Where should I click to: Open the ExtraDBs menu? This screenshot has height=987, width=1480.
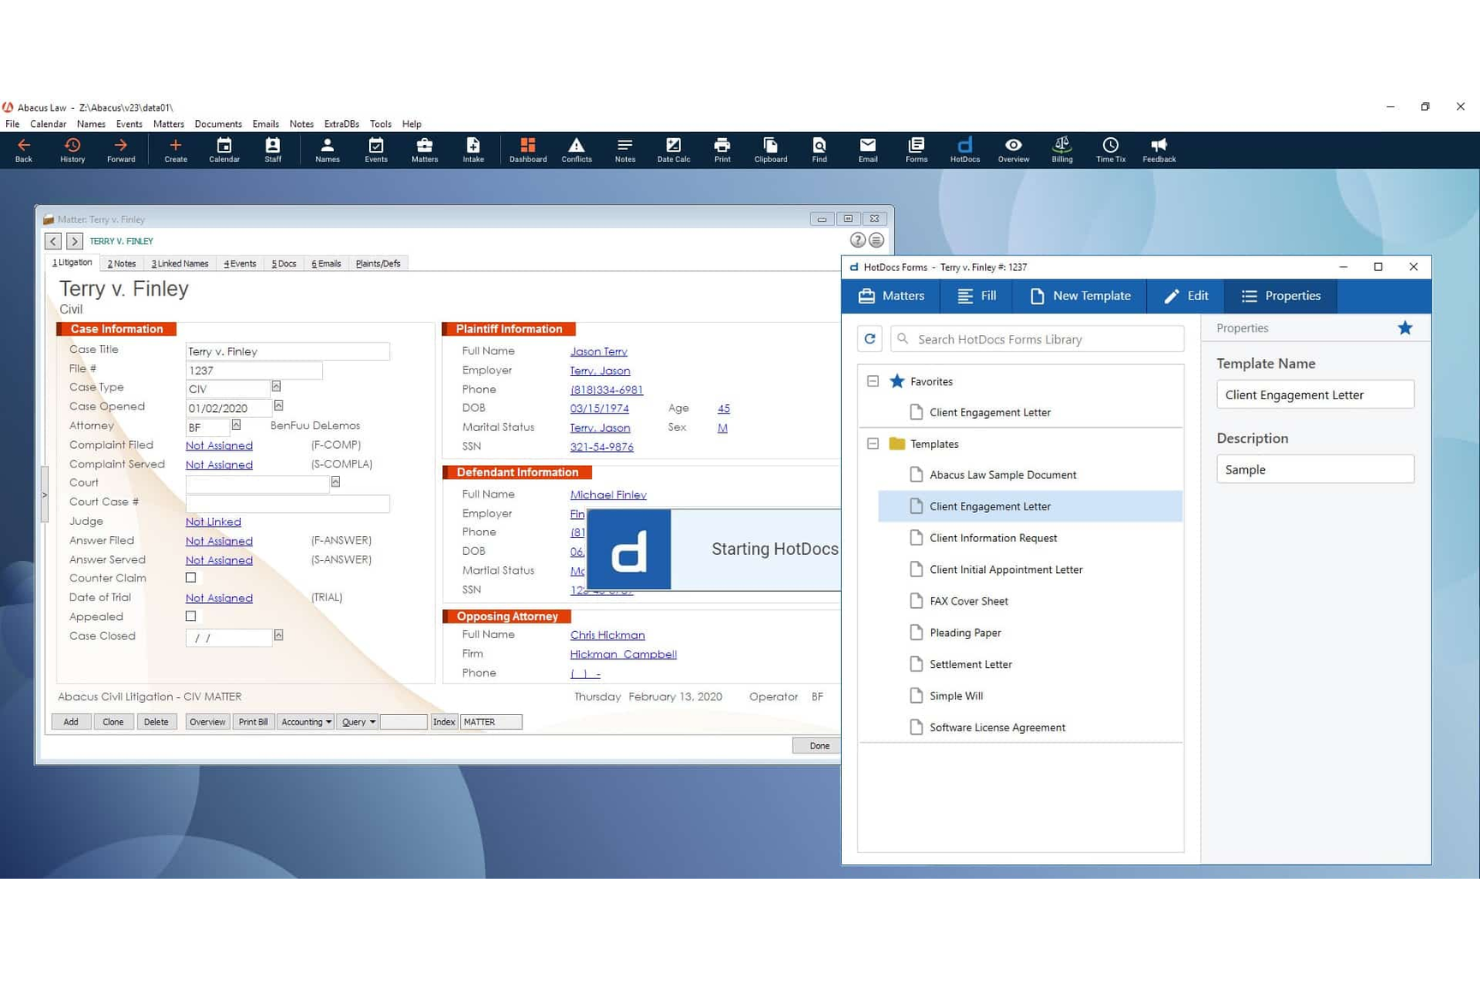[x=341, y=124]
